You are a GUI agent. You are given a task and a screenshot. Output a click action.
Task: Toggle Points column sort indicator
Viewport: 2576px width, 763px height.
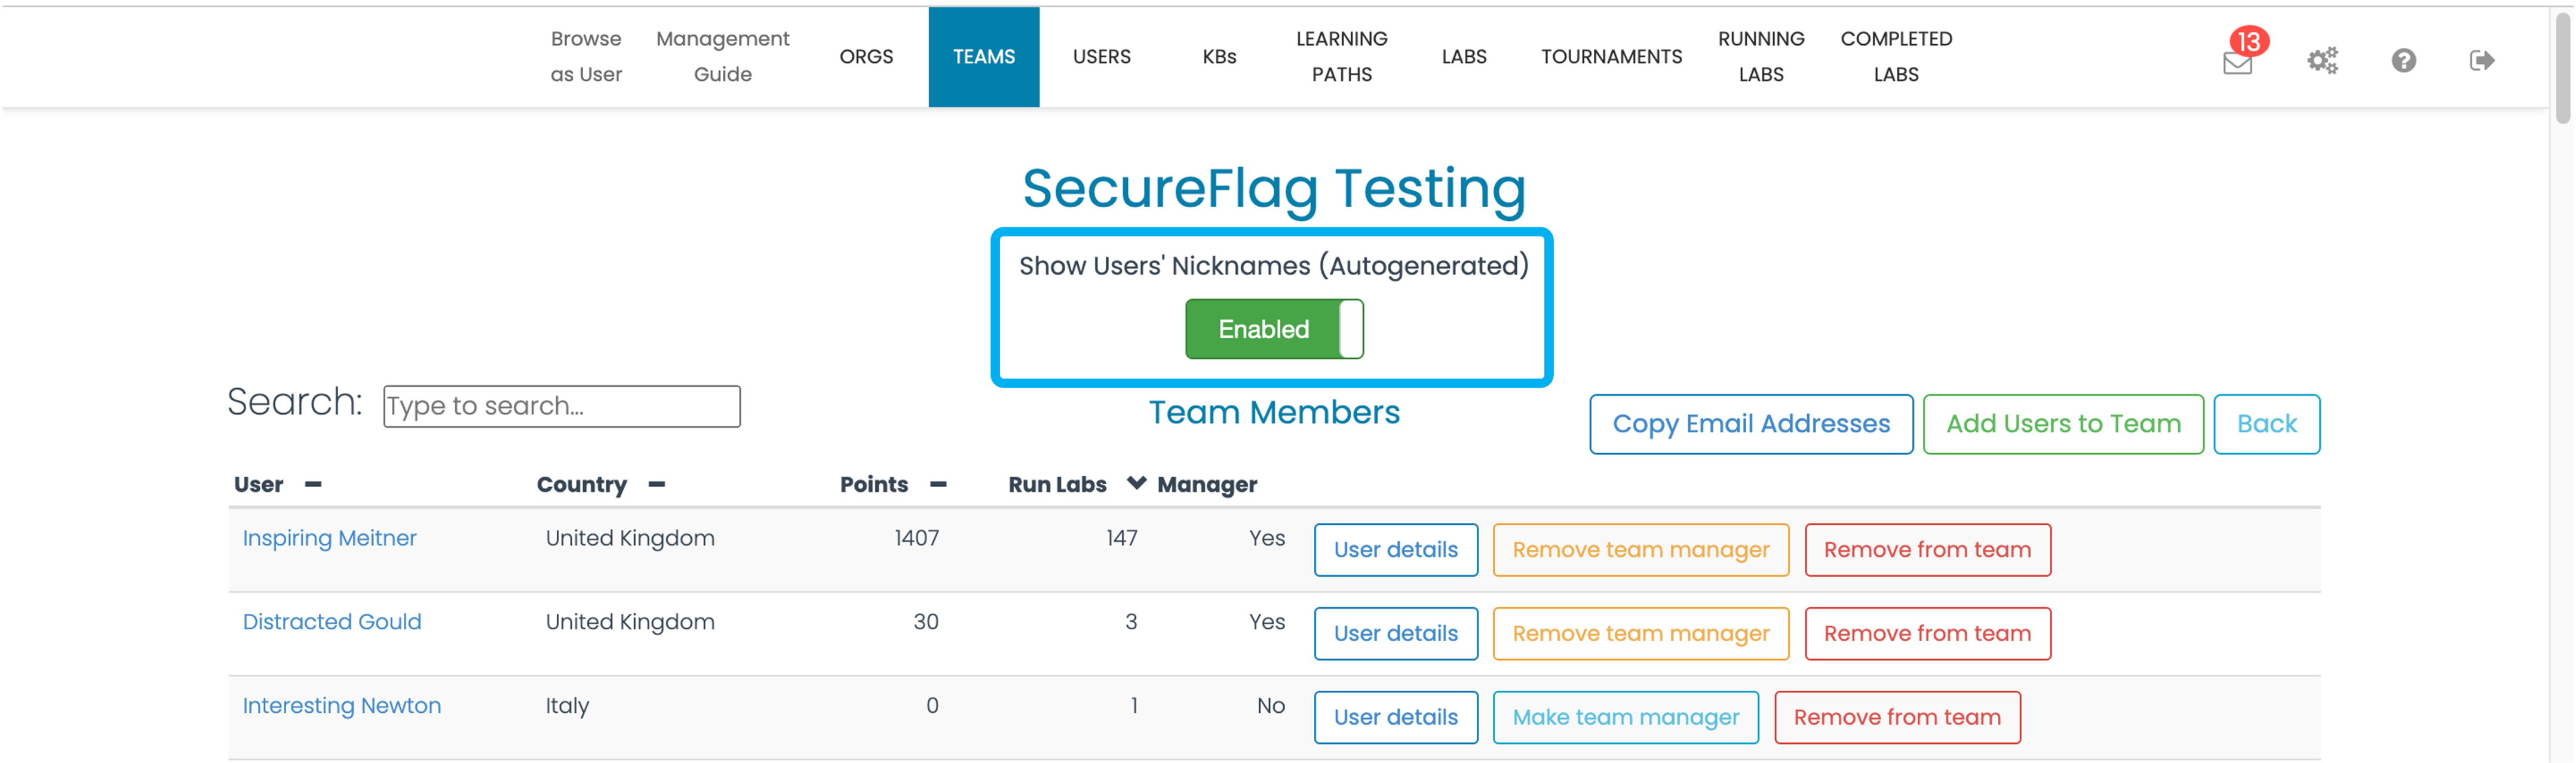point(938,484)
